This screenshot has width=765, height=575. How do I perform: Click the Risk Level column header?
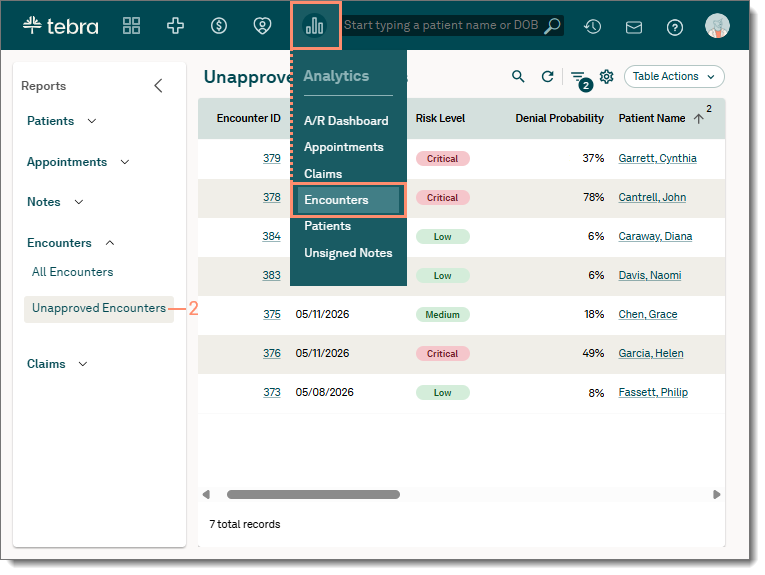[440, 119]
